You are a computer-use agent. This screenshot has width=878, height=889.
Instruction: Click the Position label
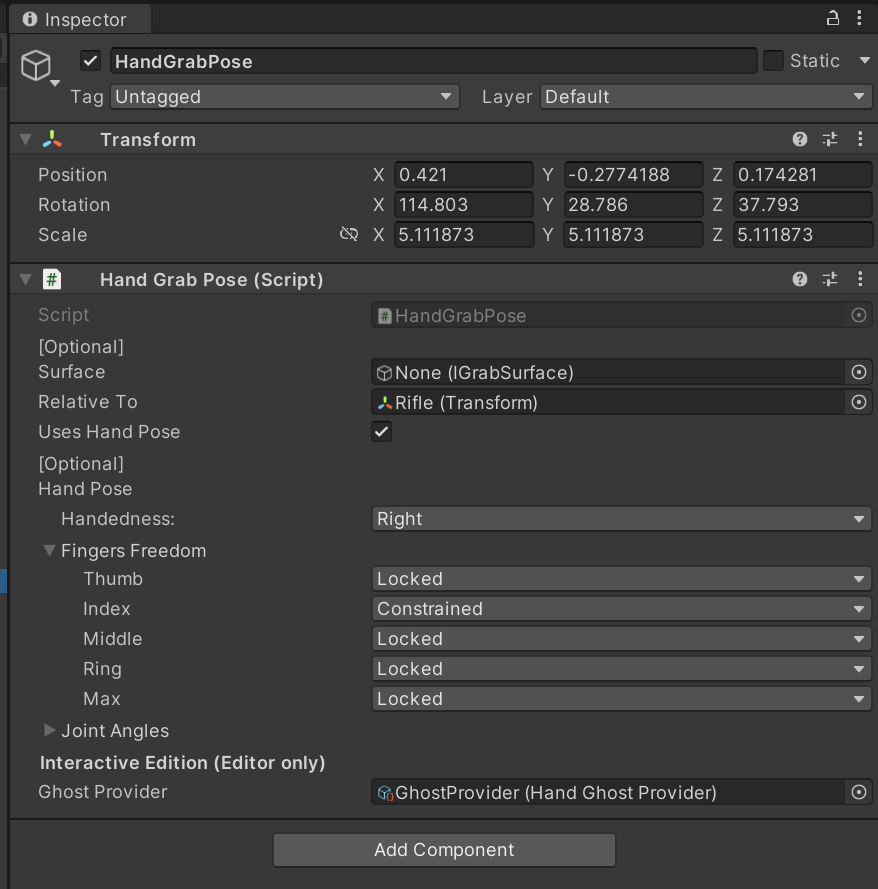[x=73, y=175]
